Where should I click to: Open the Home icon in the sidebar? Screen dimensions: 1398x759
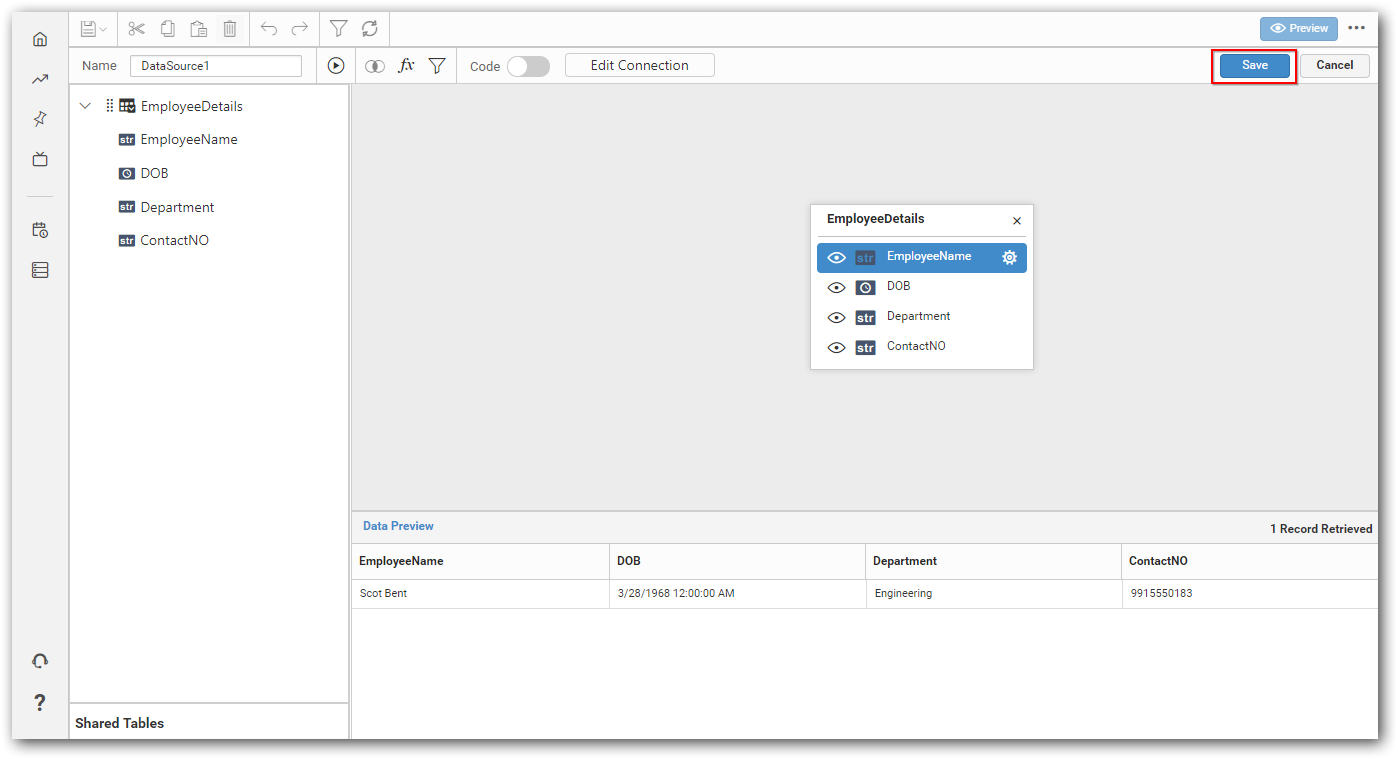click(x=40, y=38)
